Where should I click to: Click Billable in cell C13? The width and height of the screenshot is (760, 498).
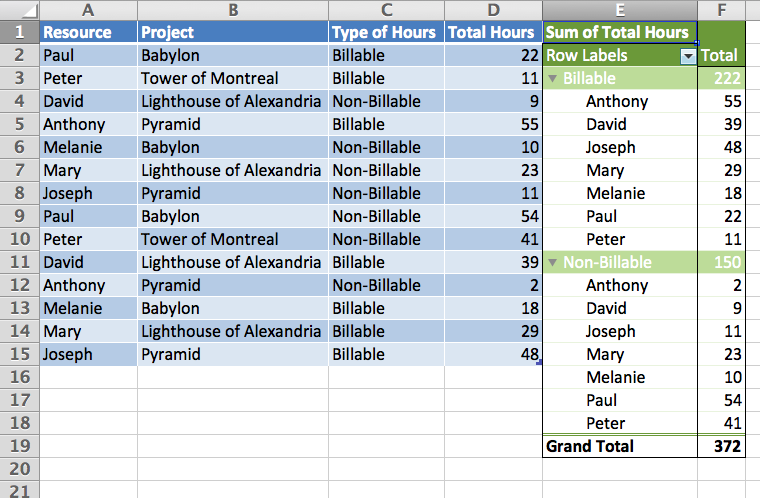coord(386,308)
